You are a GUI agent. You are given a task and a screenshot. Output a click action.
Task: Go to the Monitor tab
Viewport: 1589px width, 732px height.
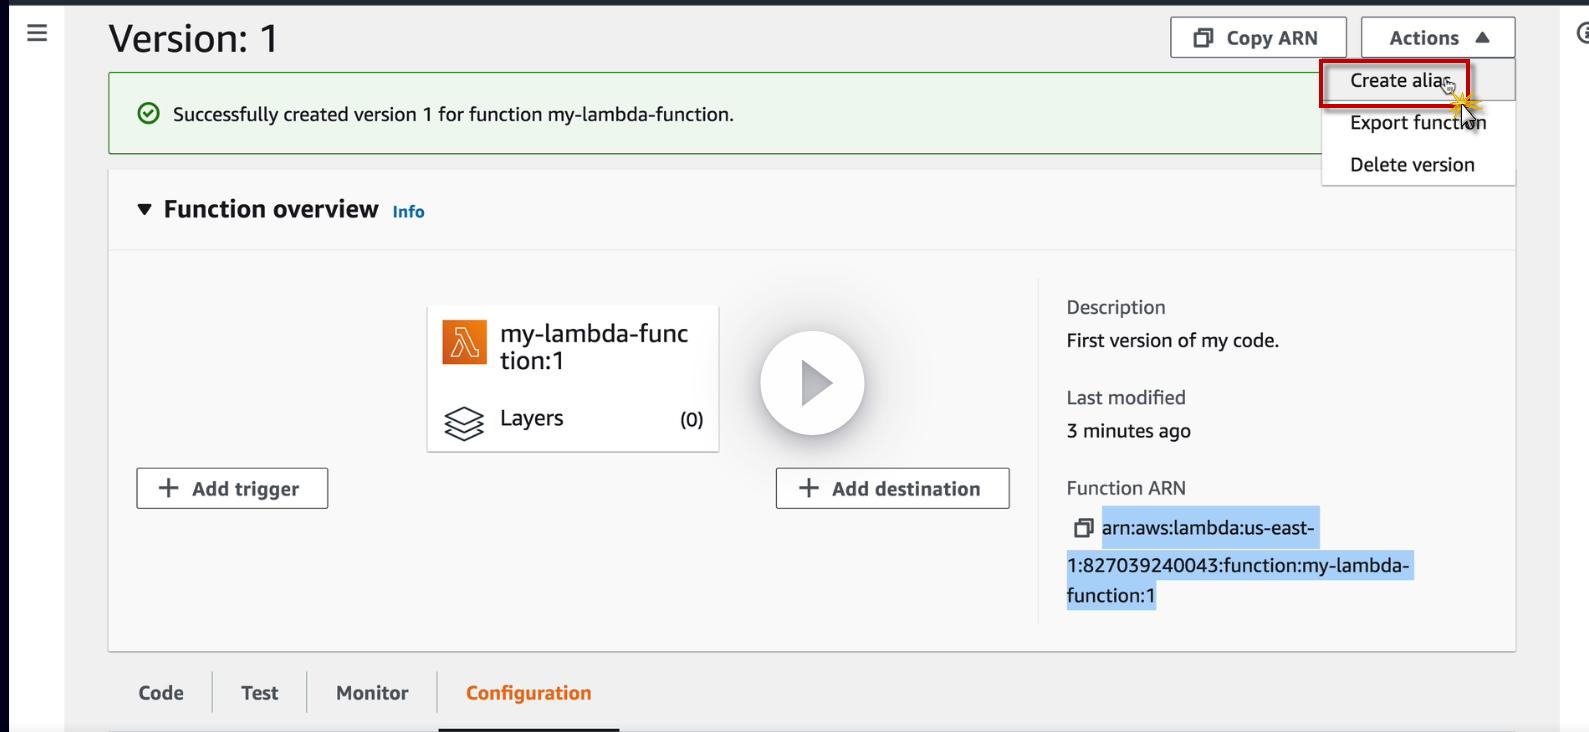point(372,693)
